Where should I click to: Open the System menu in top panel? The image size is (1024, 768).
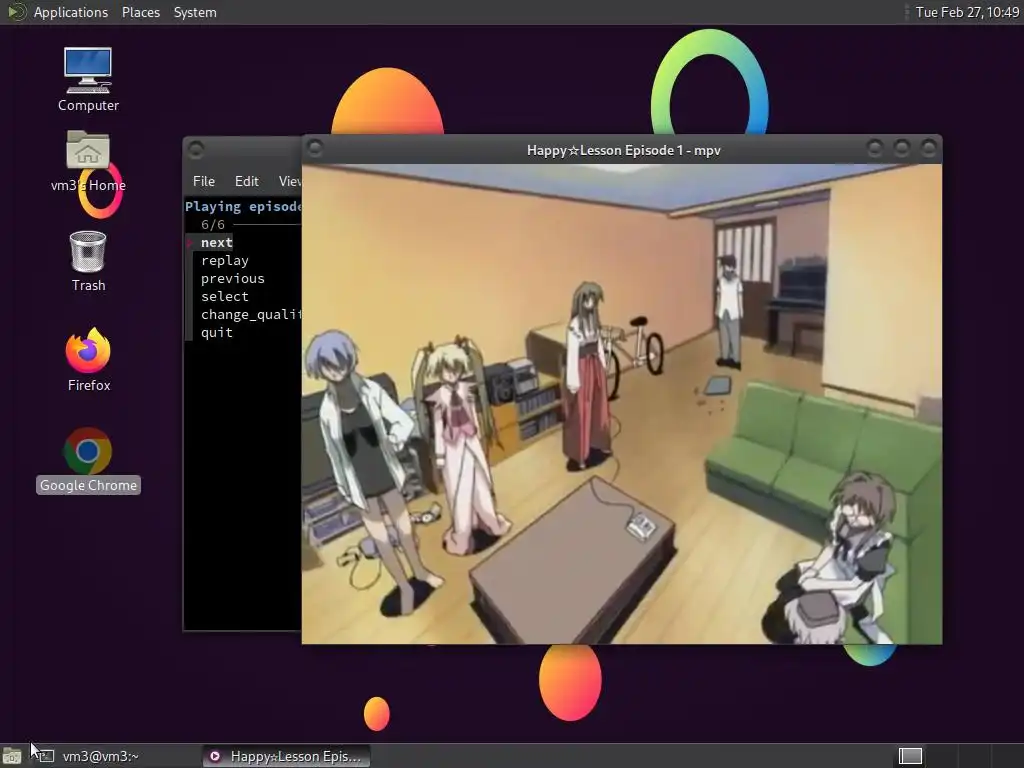(x=195, y=12)
